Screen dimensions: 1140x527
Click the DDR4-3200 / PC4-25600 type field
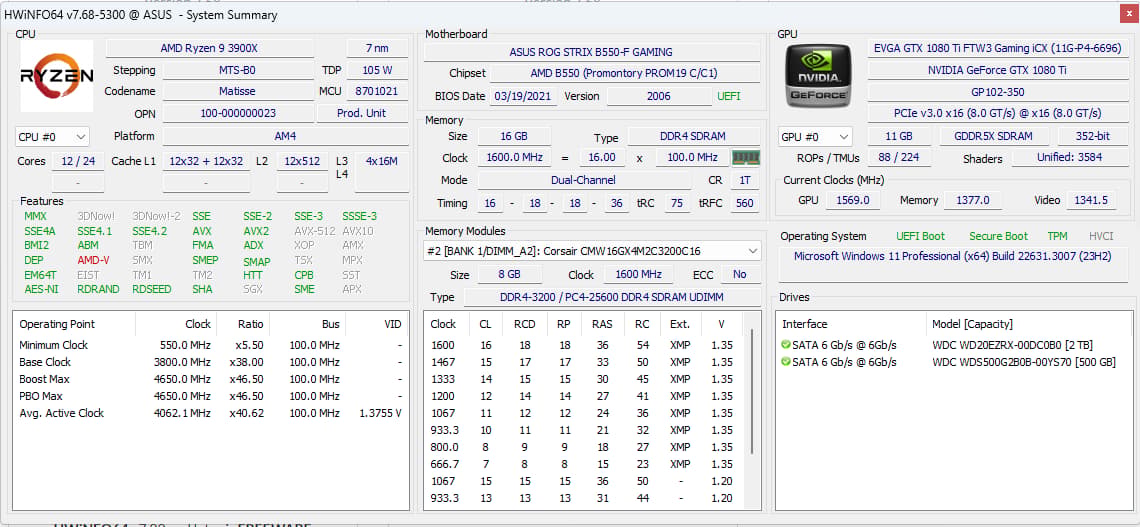(x=611, y=297)
